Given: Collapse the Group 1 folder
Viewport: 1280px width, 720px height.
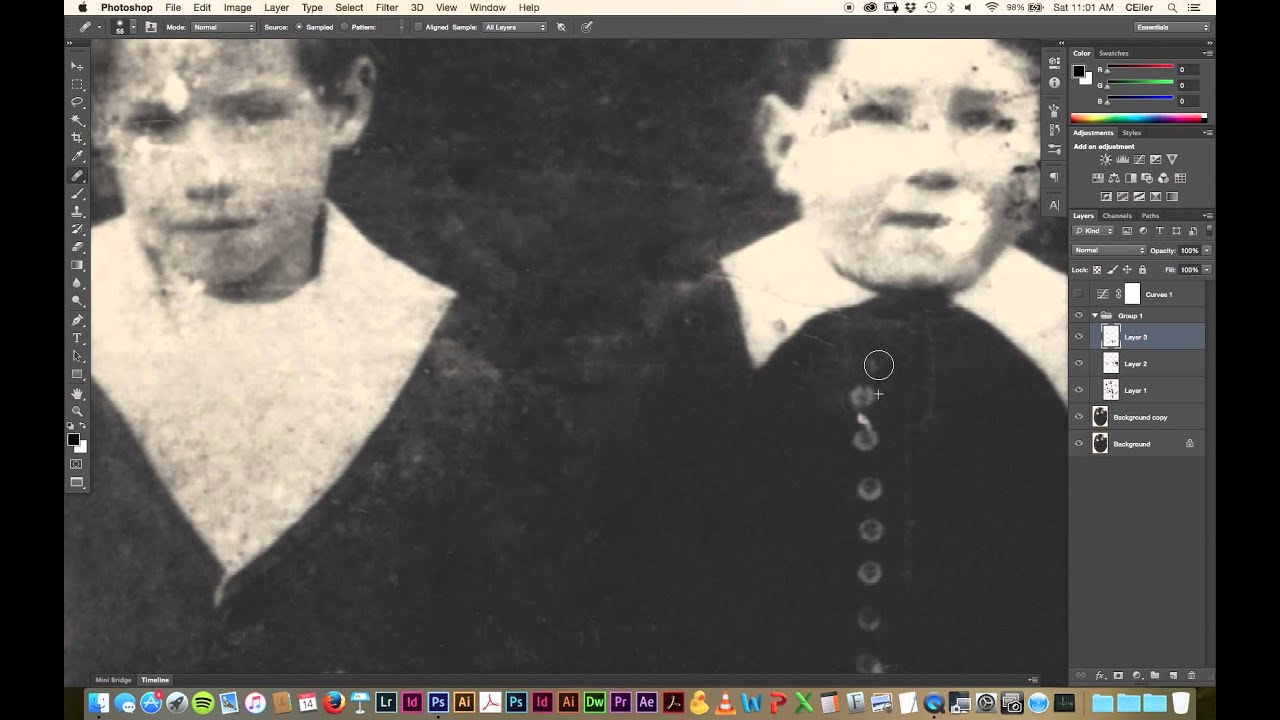Looking at the screenshot, I should coord(1095,315).
